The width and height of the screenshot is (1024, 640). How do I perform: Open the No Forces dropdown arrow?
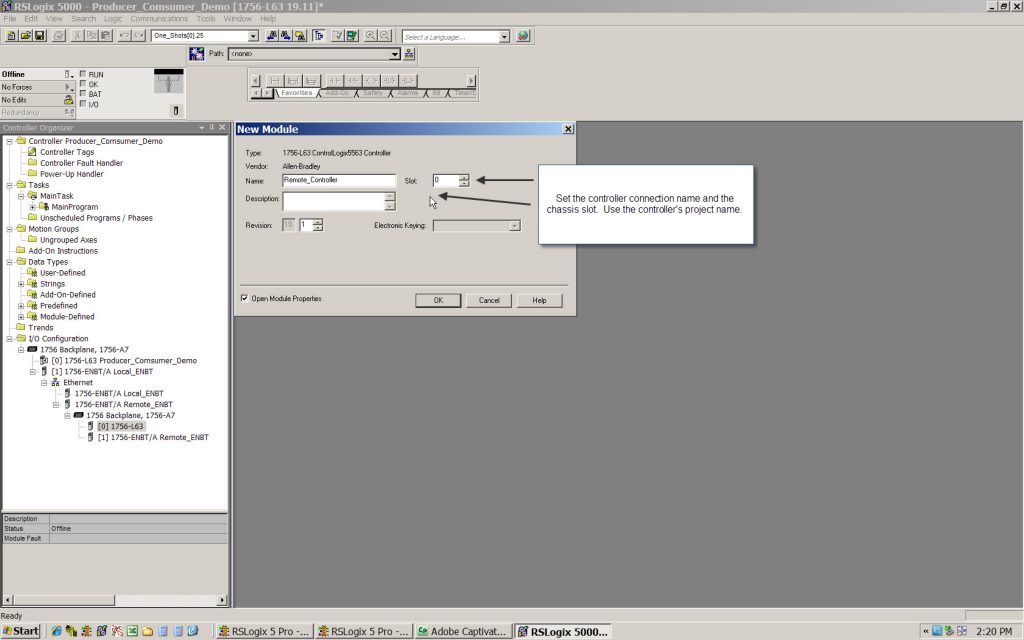tap(68, 87)
